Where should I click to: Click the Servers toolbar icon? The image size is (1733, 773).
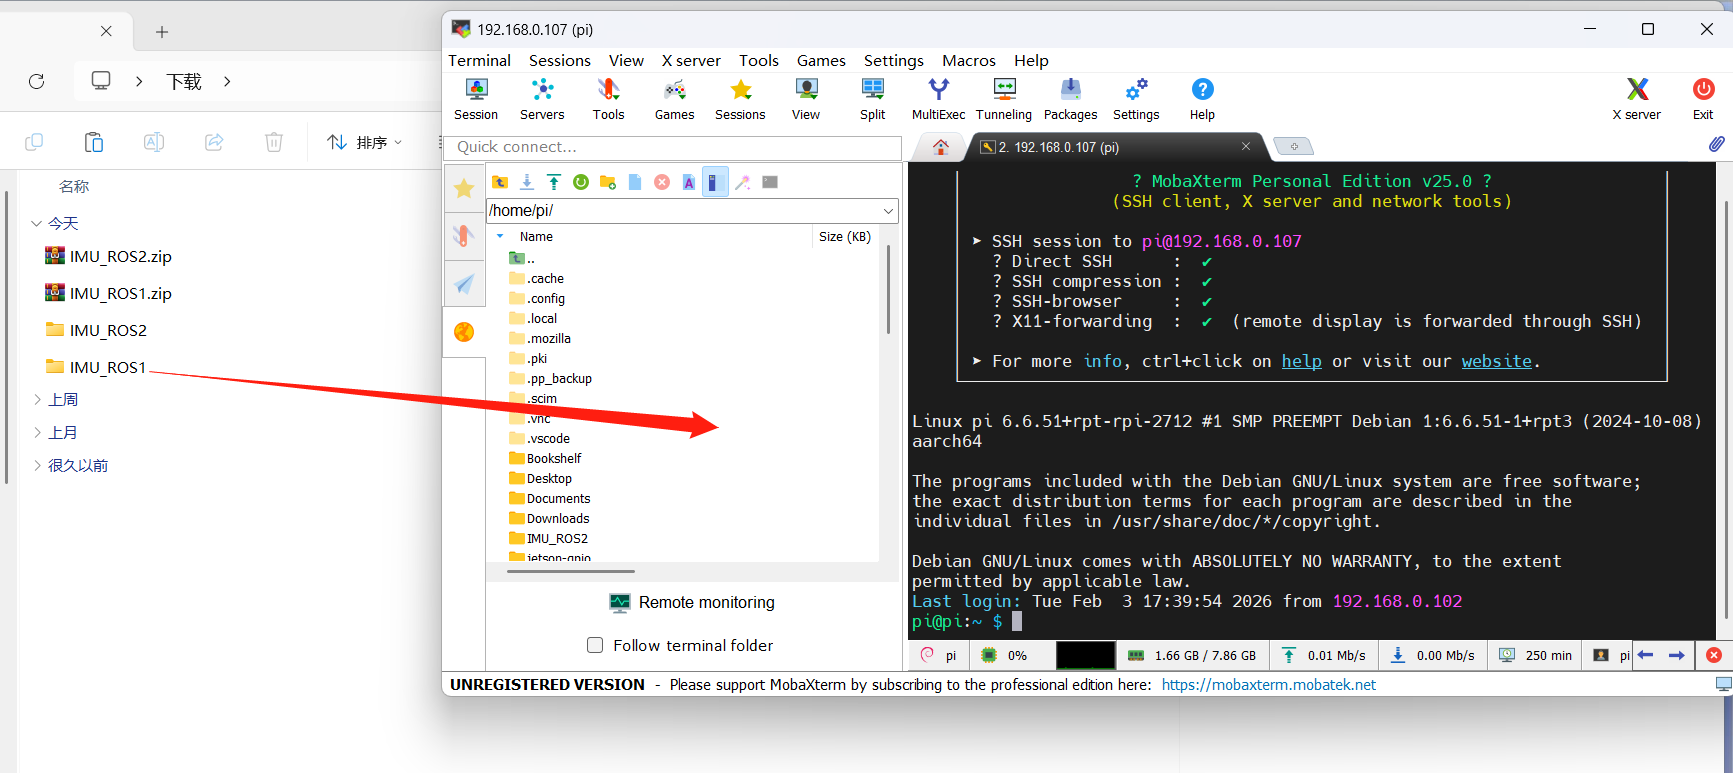point(542,100)
